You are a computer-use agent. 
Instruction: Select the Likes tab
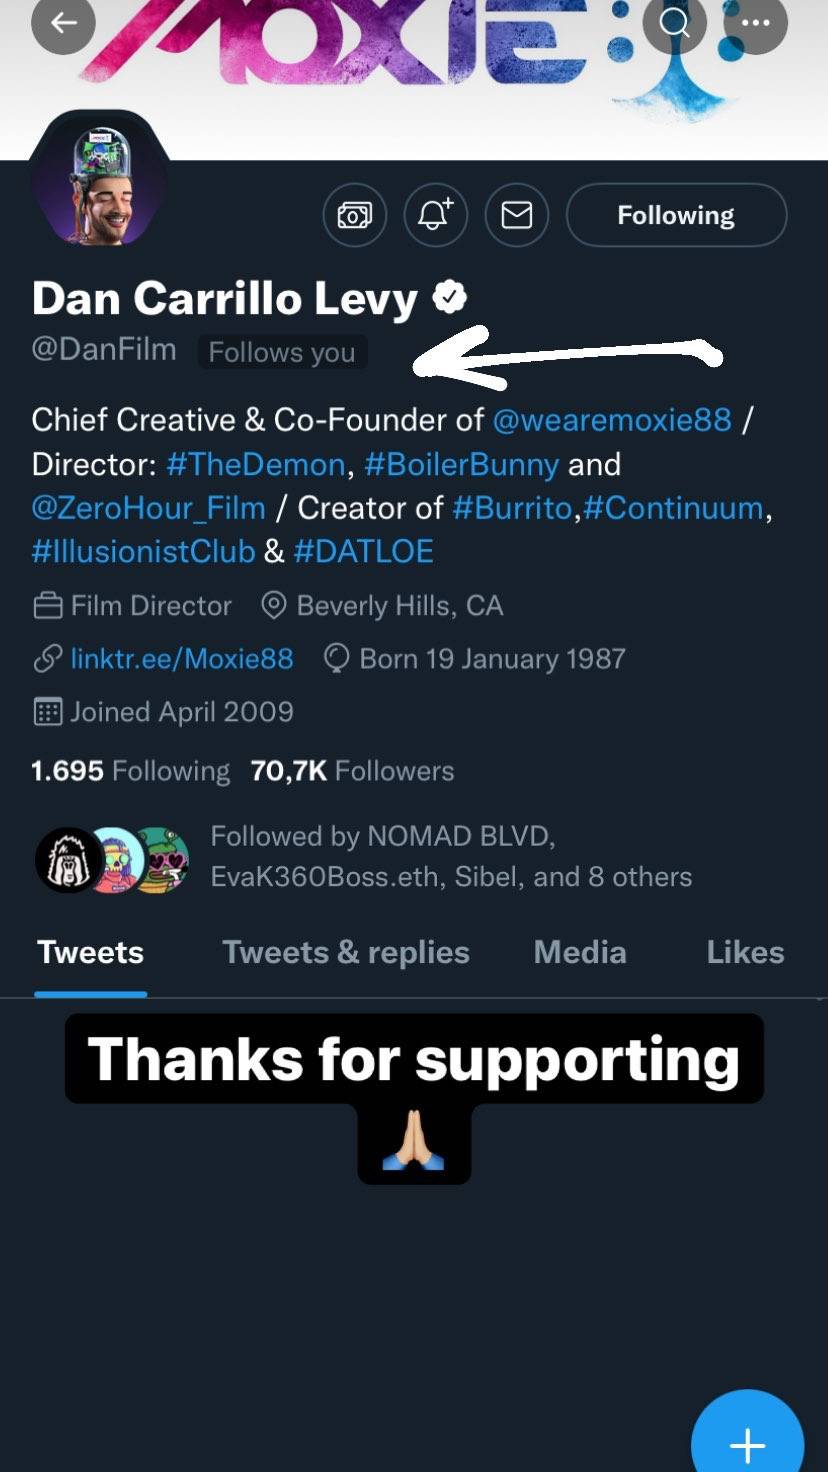pos(745,952)
